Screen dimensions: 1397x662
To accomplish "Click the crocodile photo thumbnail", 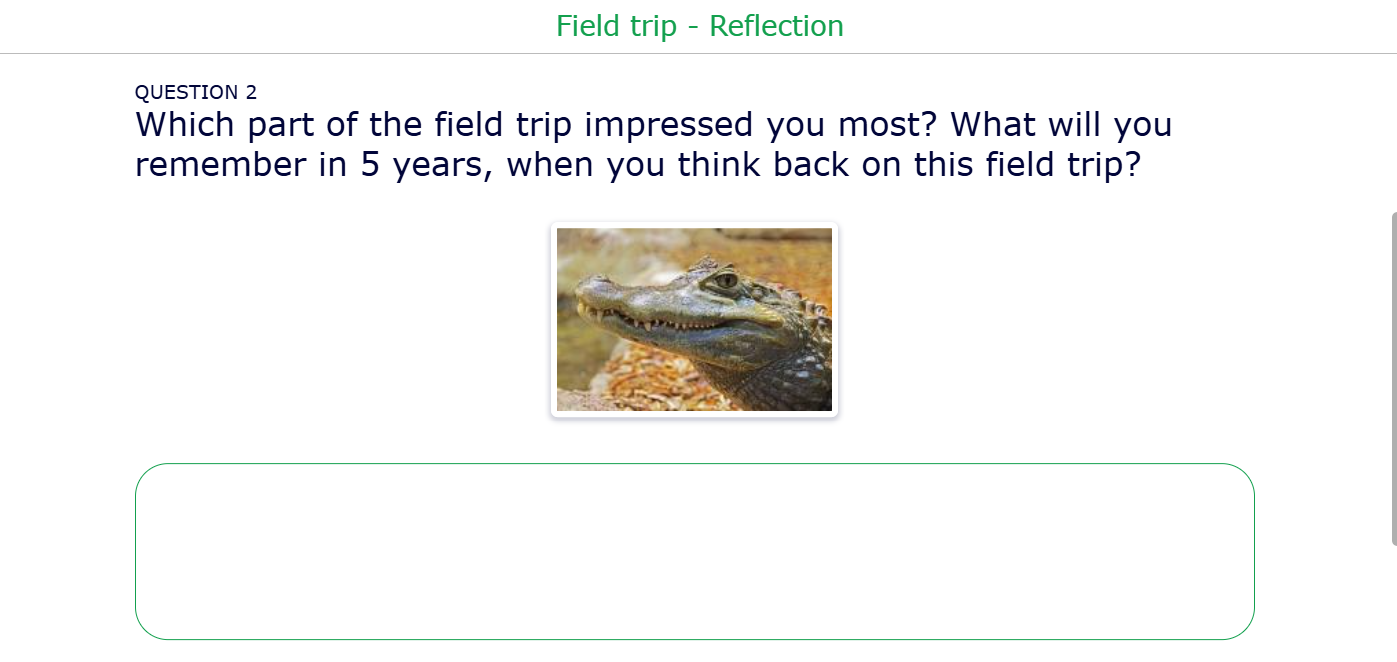I will 694,319.
